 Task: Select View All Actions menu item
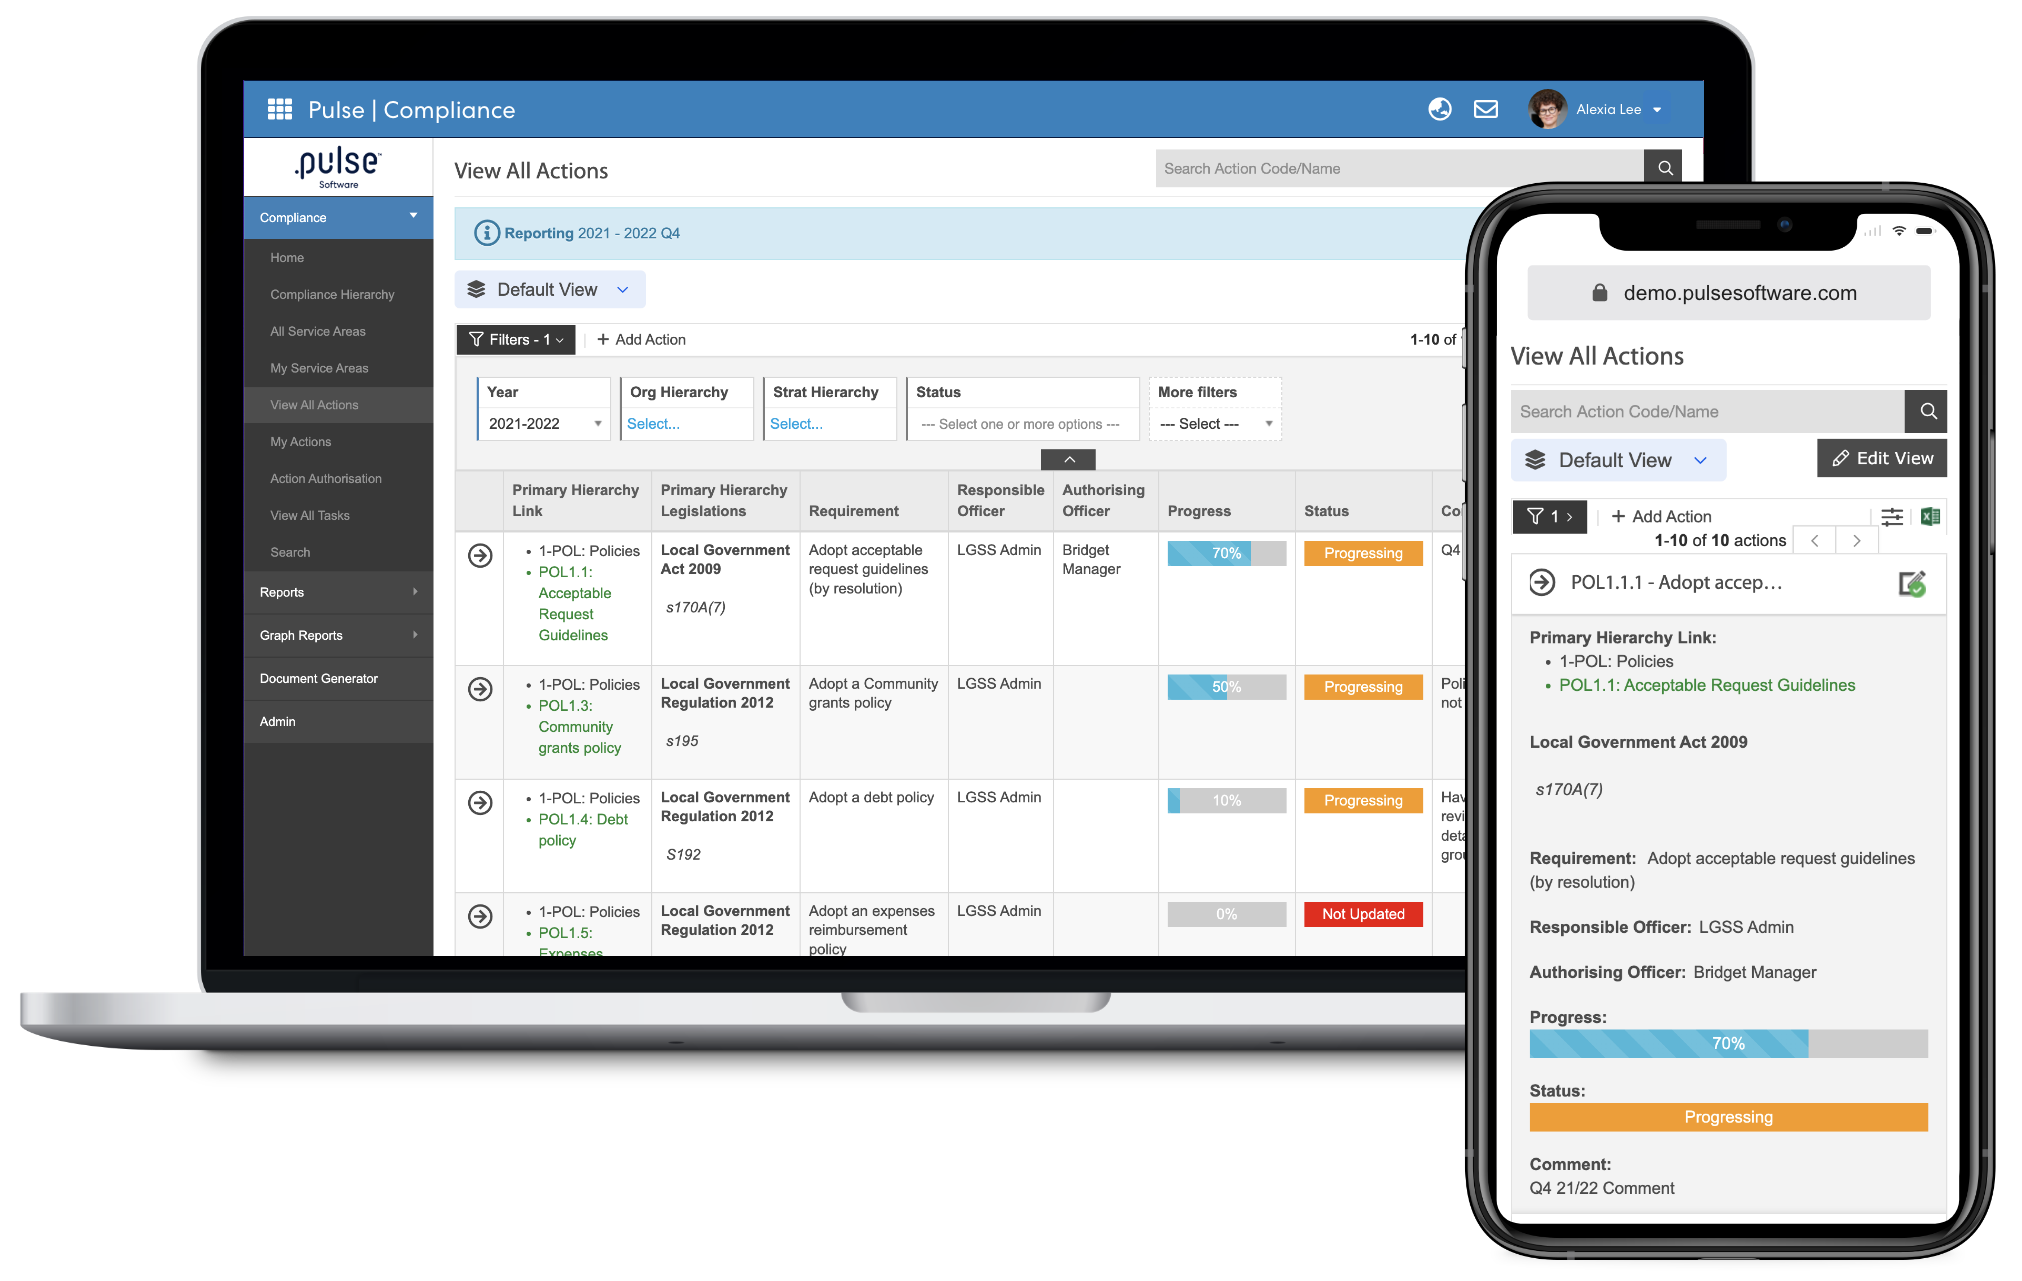[315, 404]
